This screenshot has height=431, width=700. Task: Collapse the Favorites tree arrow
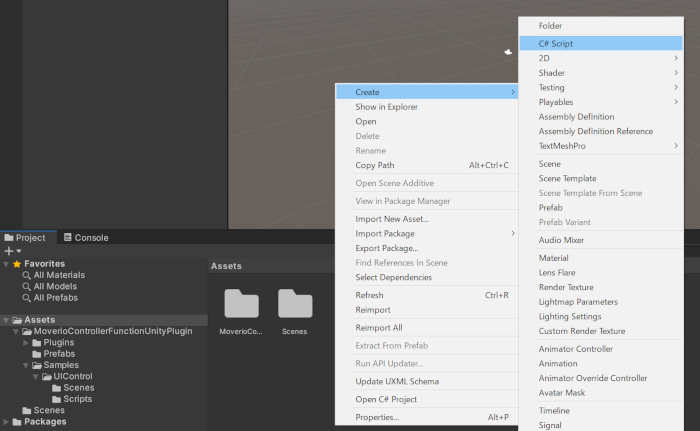click(x=6, y=264)
